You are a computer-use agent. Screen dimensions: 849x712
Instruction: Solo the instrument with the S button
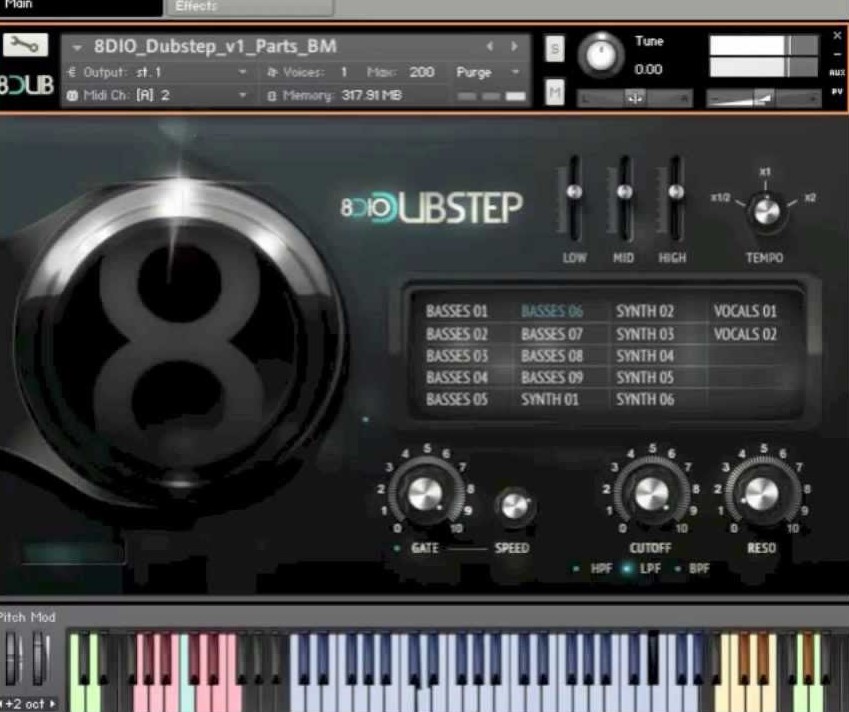pos(554,49)
